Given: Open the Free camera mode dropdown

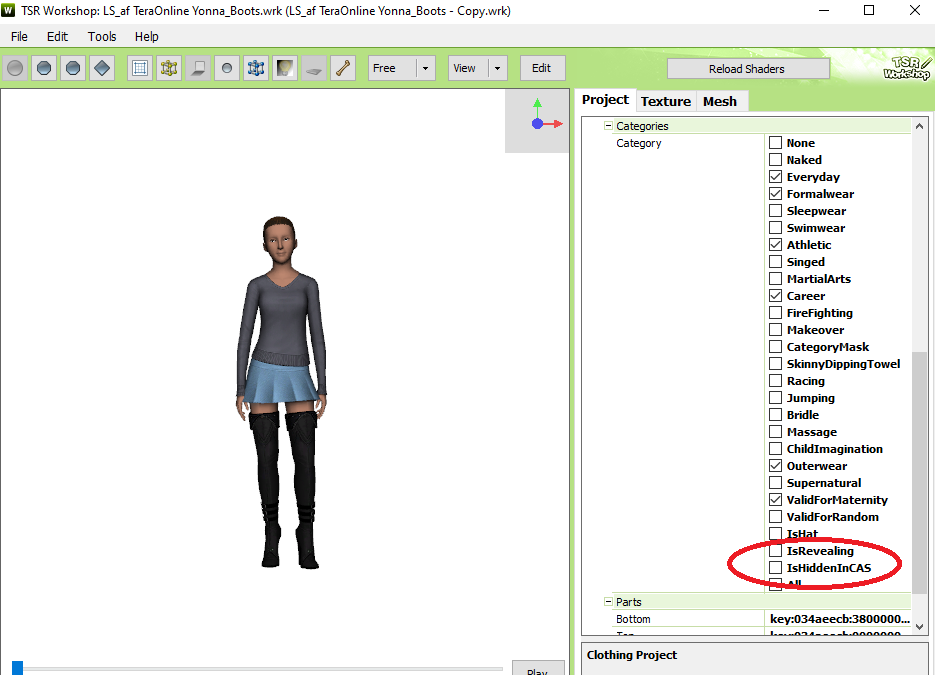Looking at the screenshot, I should pyautogui.click(x=426, y=68).
